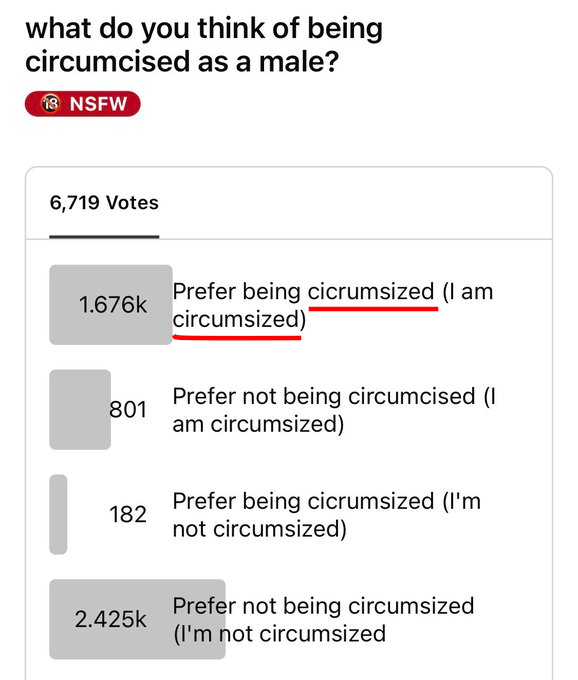Viewport: 578px width, 680px height.
Task: Select the 1.676k result bar
Action: [111, 305]
